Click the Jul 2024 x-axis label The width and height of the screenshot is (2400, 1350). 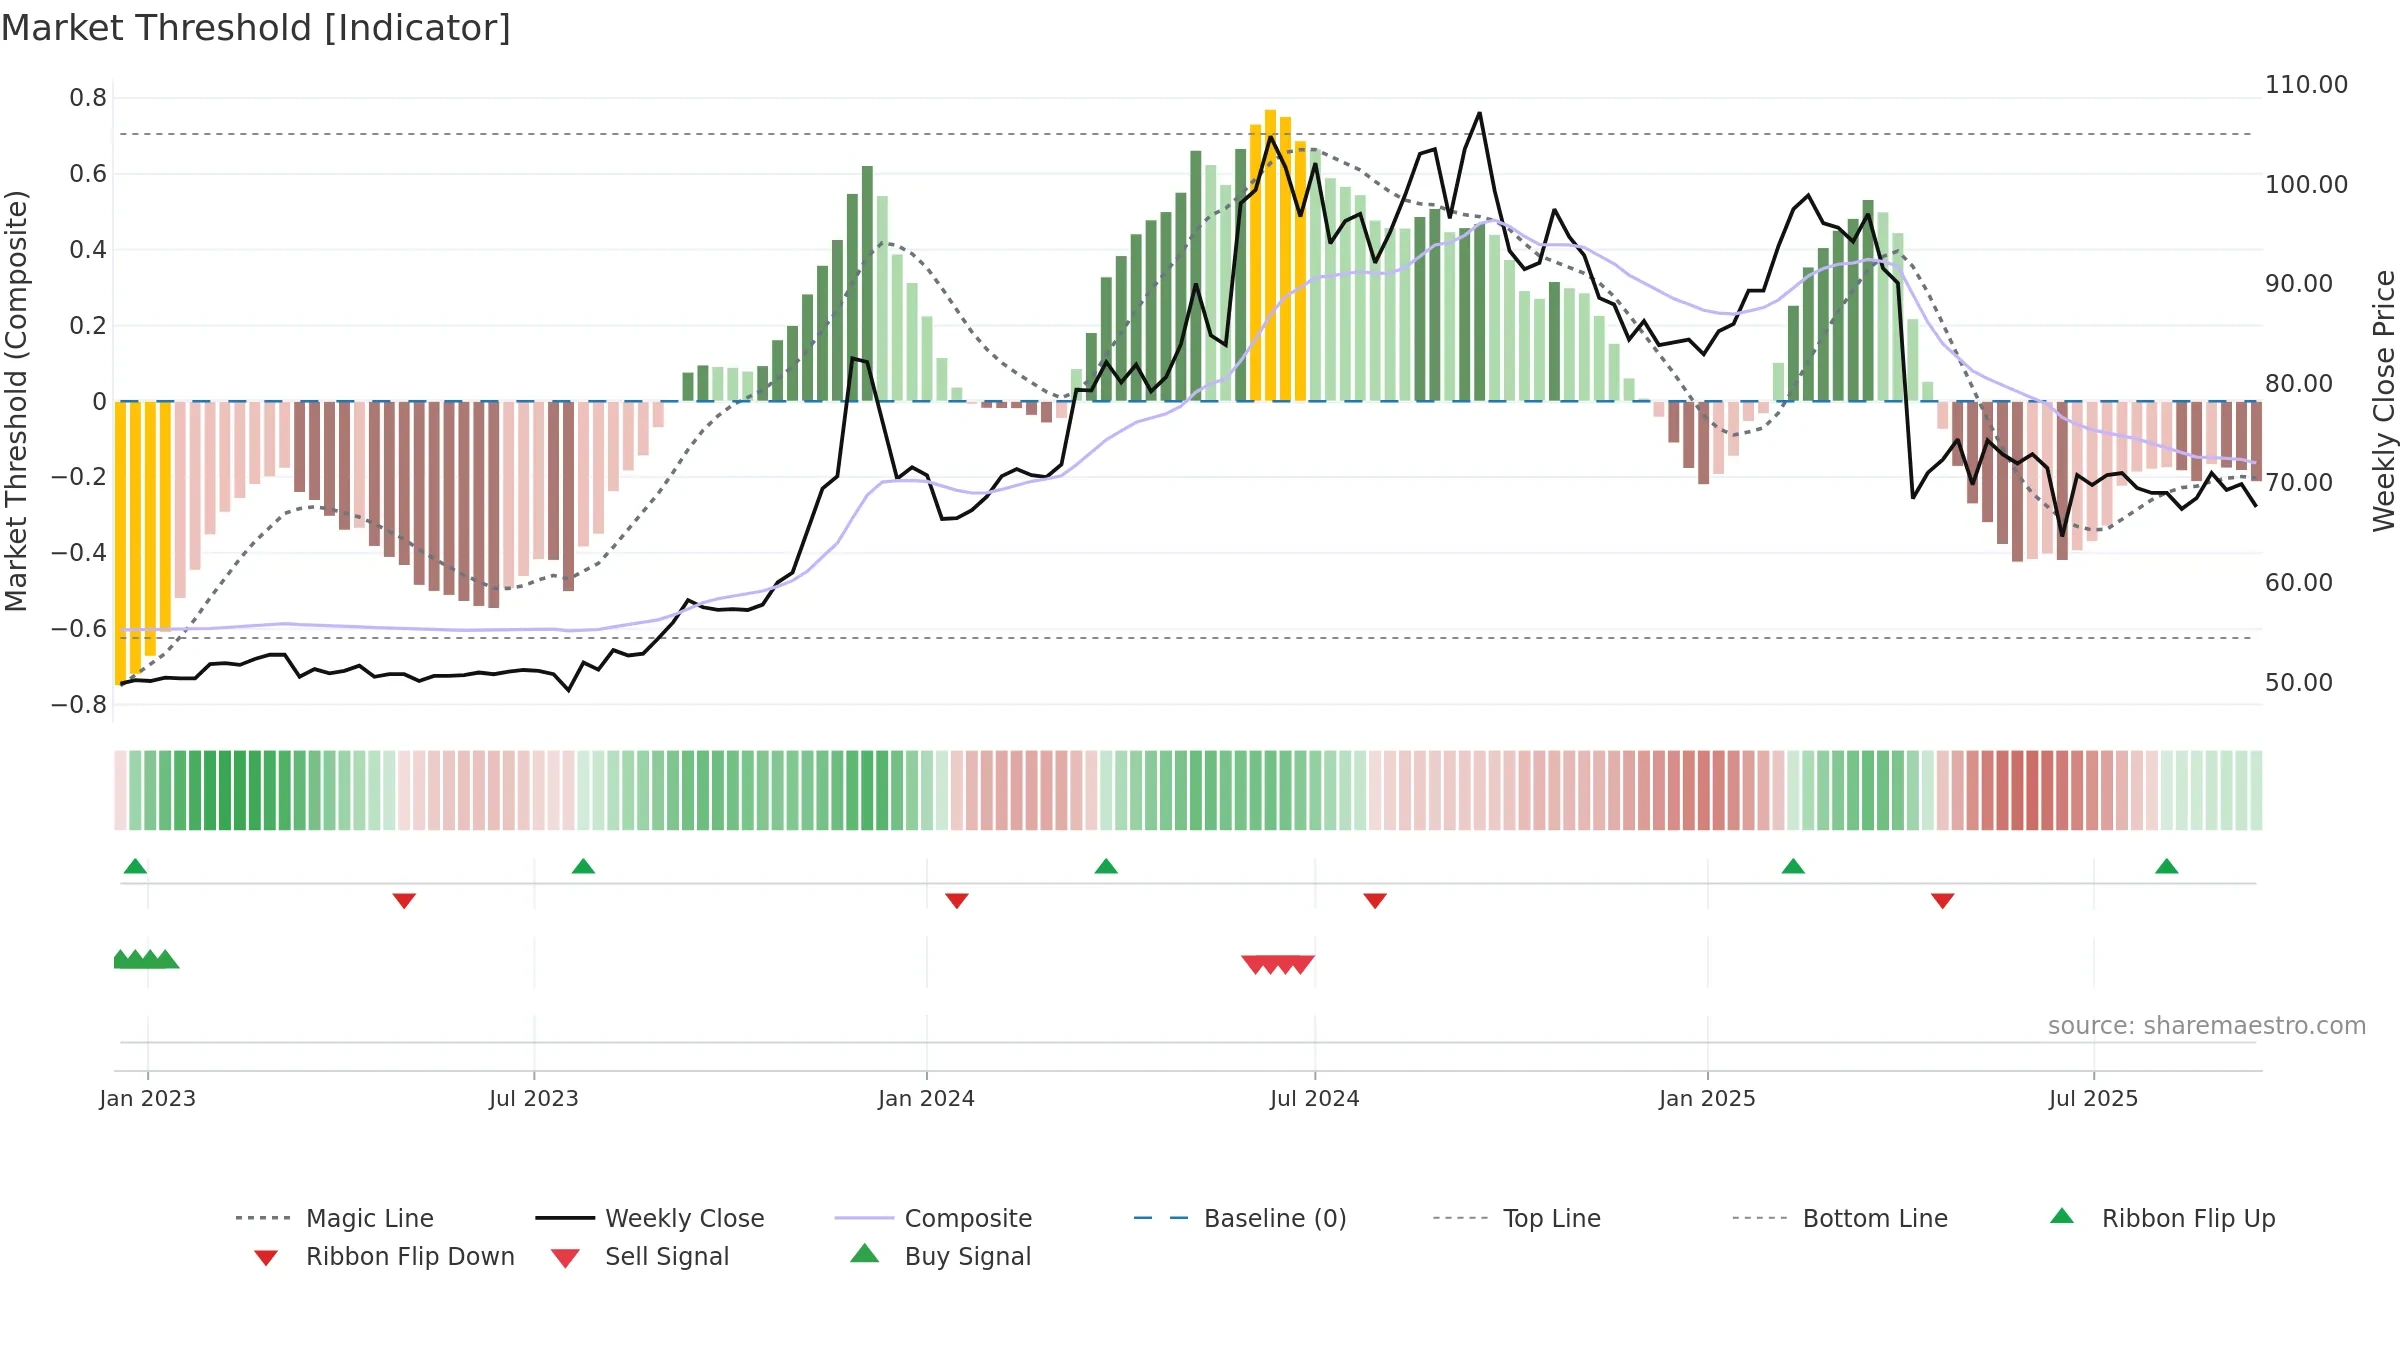[x=1315, y=1099]
